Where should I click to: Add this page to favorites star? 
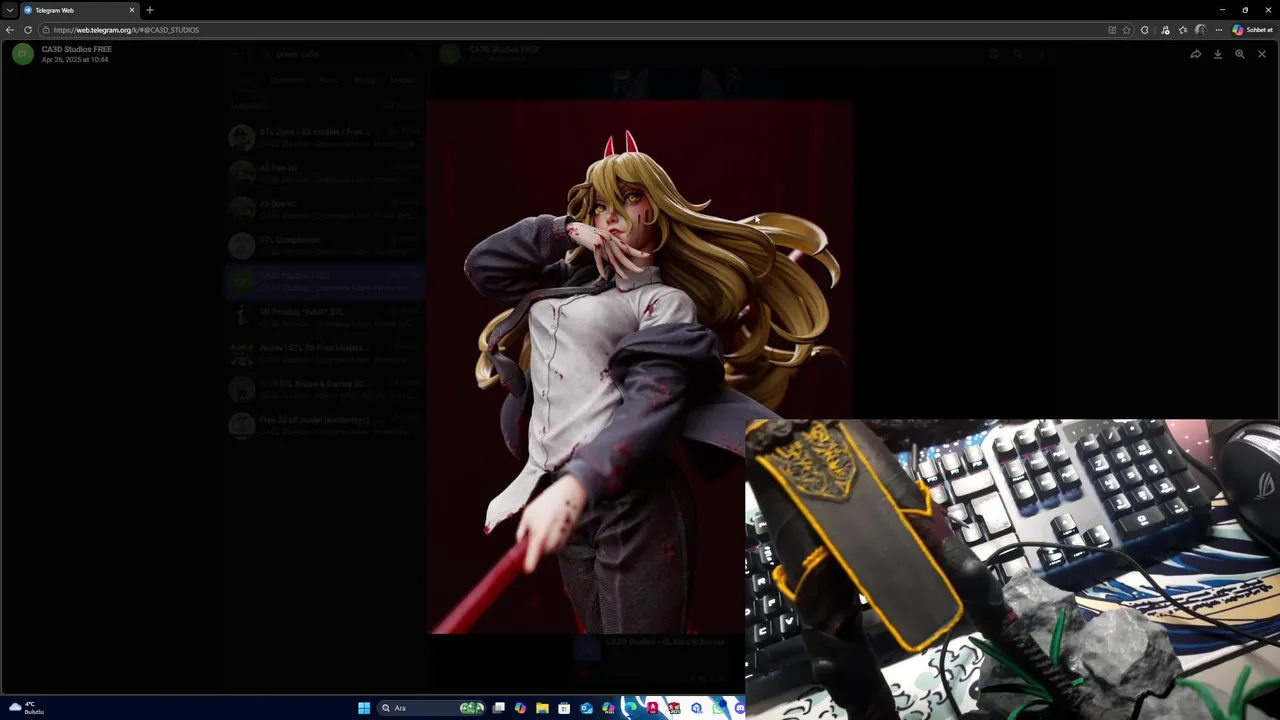click(1127, 30)
